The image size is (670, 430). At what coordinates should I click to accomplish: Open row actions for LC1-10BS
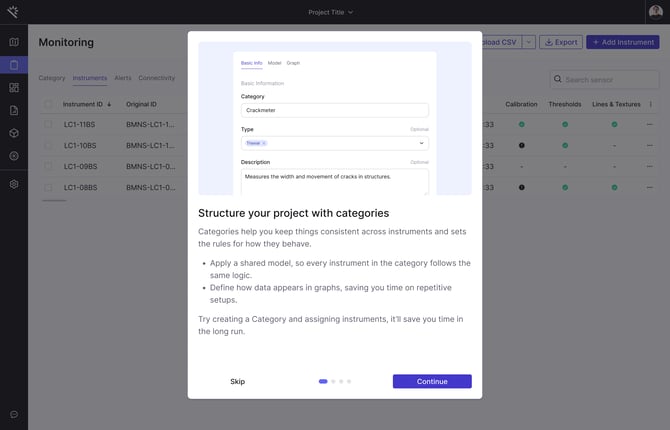(x=650, y=145)
